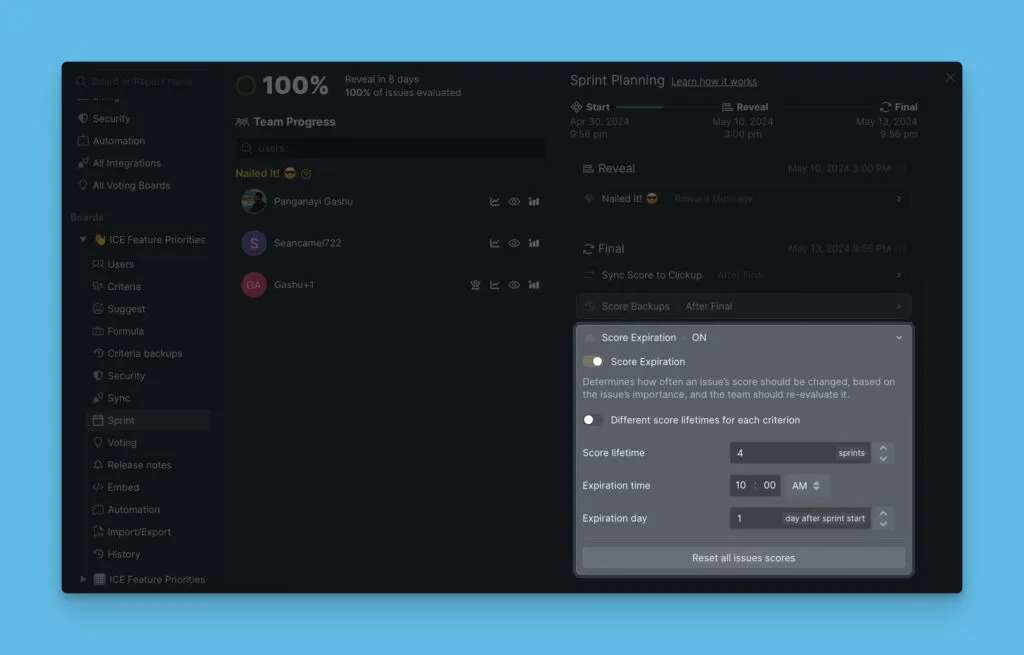
Task: Open the Learn how it works link
Action: 714,82
